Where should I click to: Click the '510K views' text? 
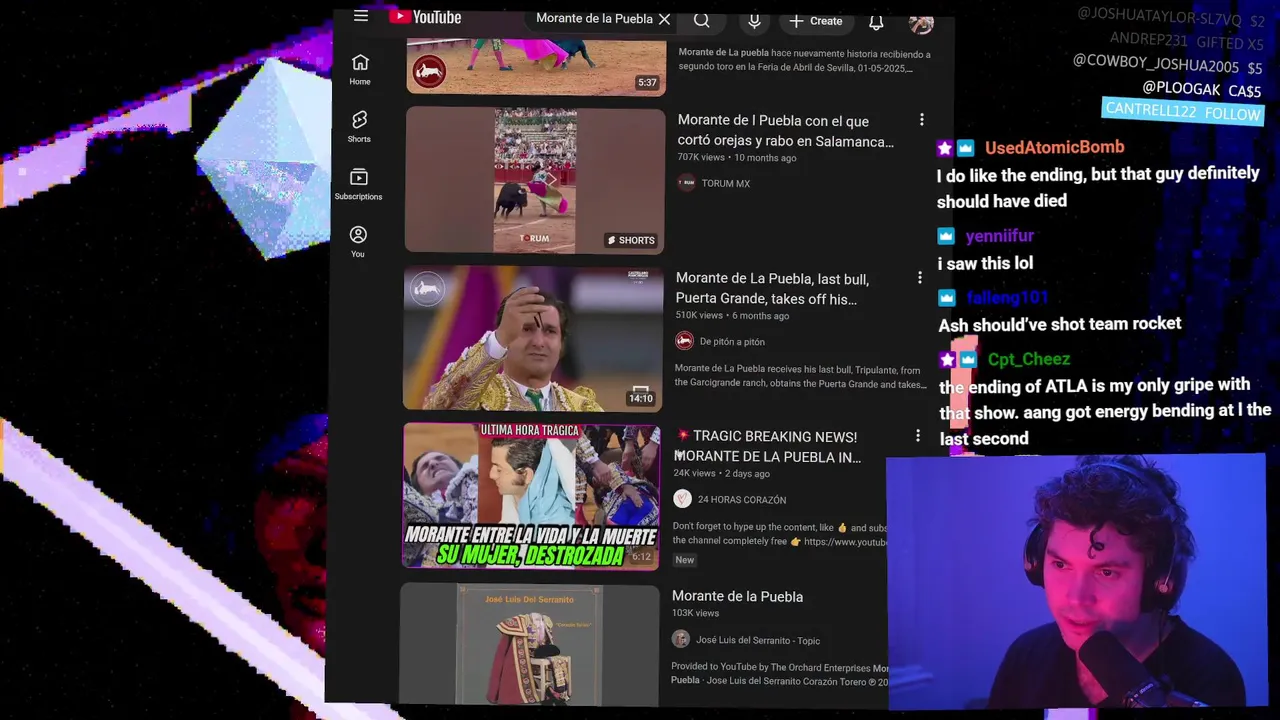(x=699, y=316)
